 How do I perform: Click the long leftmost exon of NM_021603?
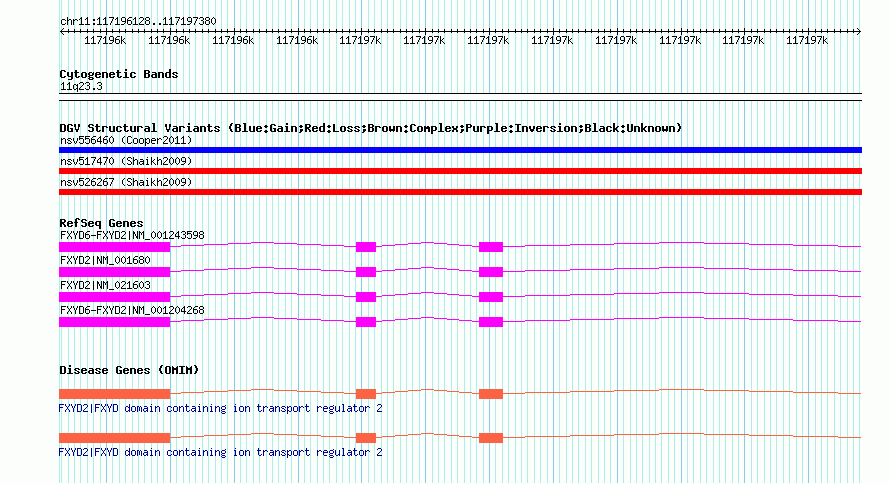coord(115,297)
